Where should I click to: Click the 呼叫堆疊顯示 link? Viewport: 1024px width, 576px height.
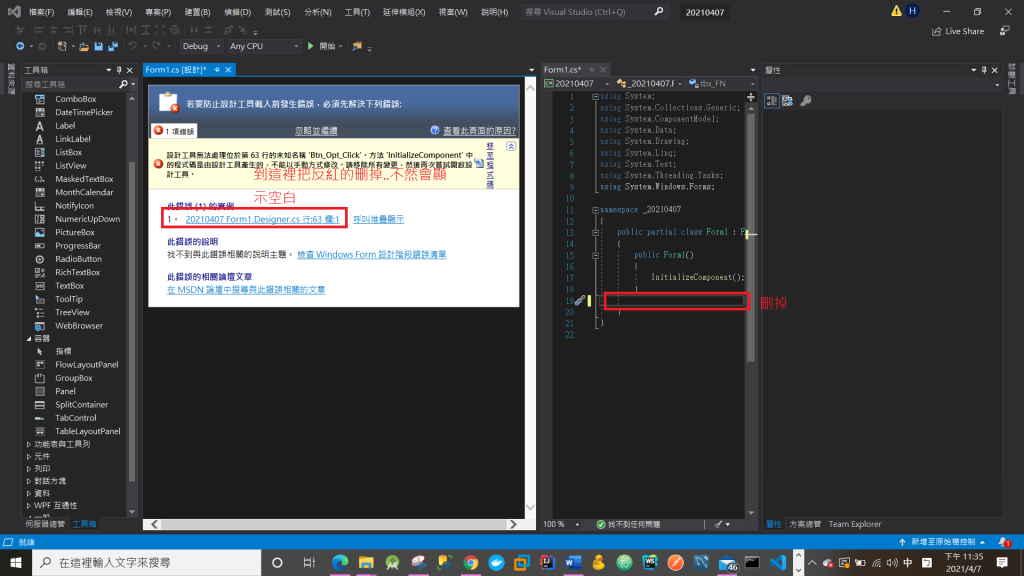pos(378,219)
